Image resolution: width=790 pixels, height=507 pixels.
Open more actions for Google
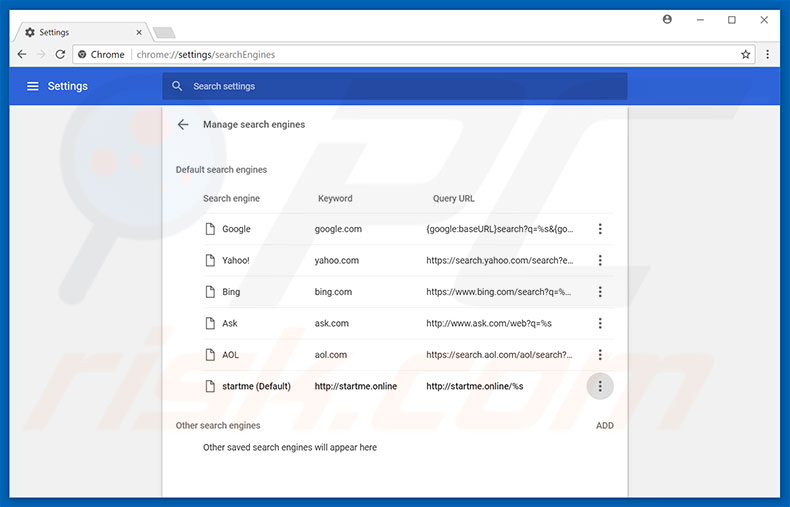click(x=600, y=229)
